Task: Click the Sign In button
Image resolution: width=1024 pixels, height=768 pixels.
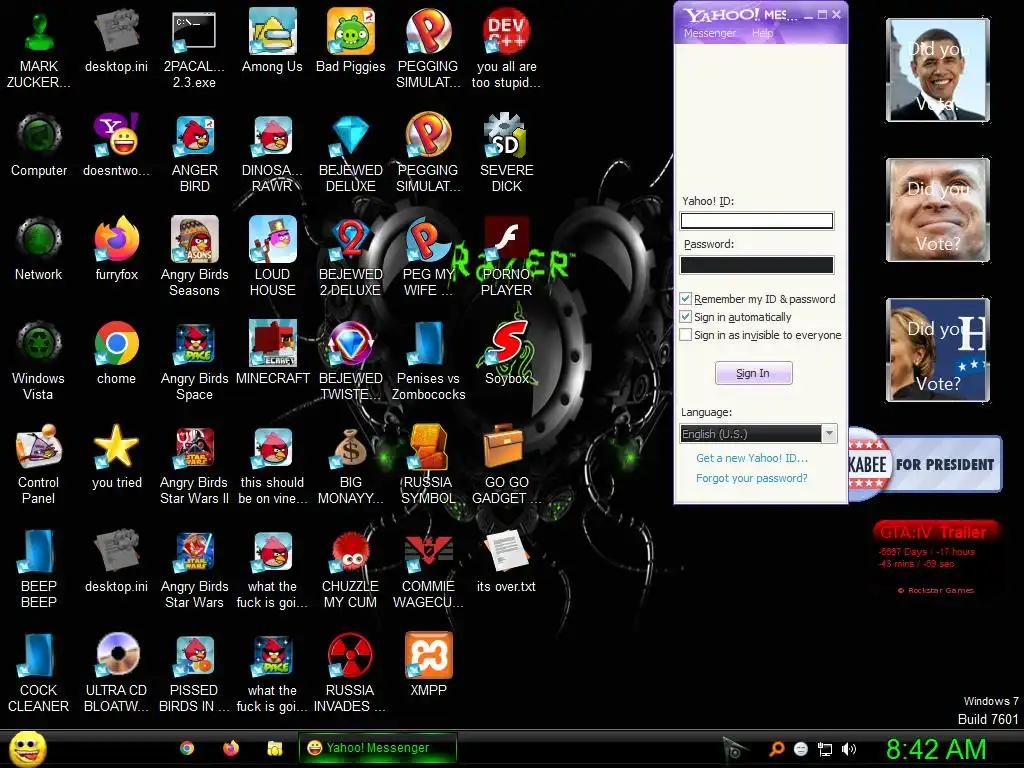Action: tap(753, 373)
